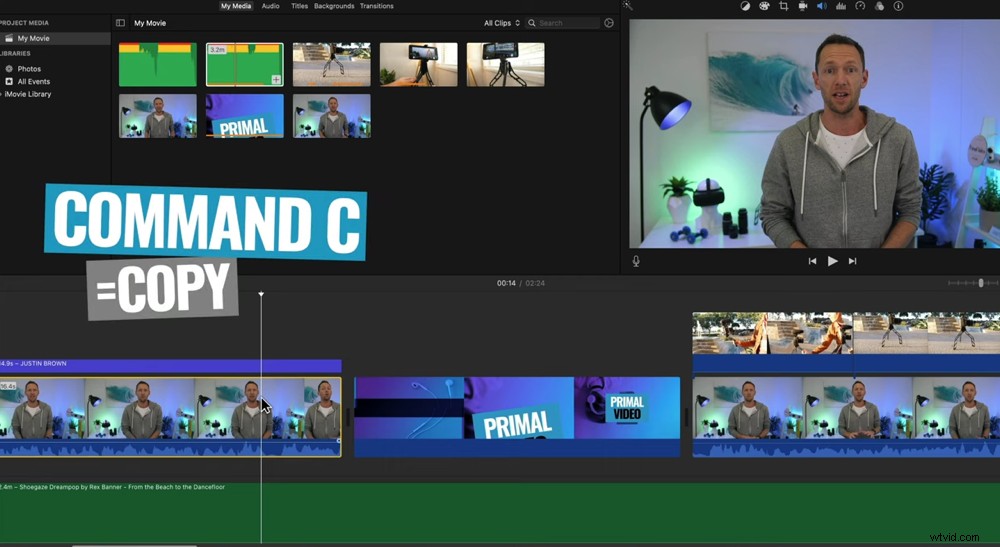
Task: Switch to the Transitions tab
Action: coord(376,6)
